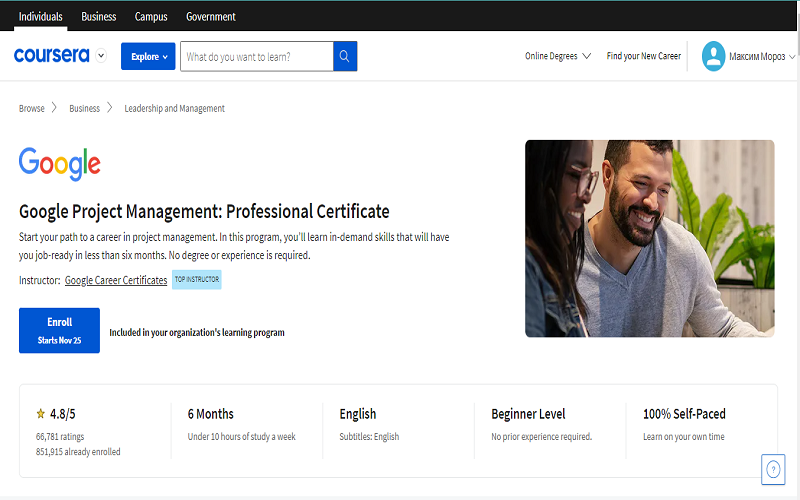Image resolution: width=800 pixels, height=500 pixels.
Task: Click the star rating icon
Action: tap(41, 414)
